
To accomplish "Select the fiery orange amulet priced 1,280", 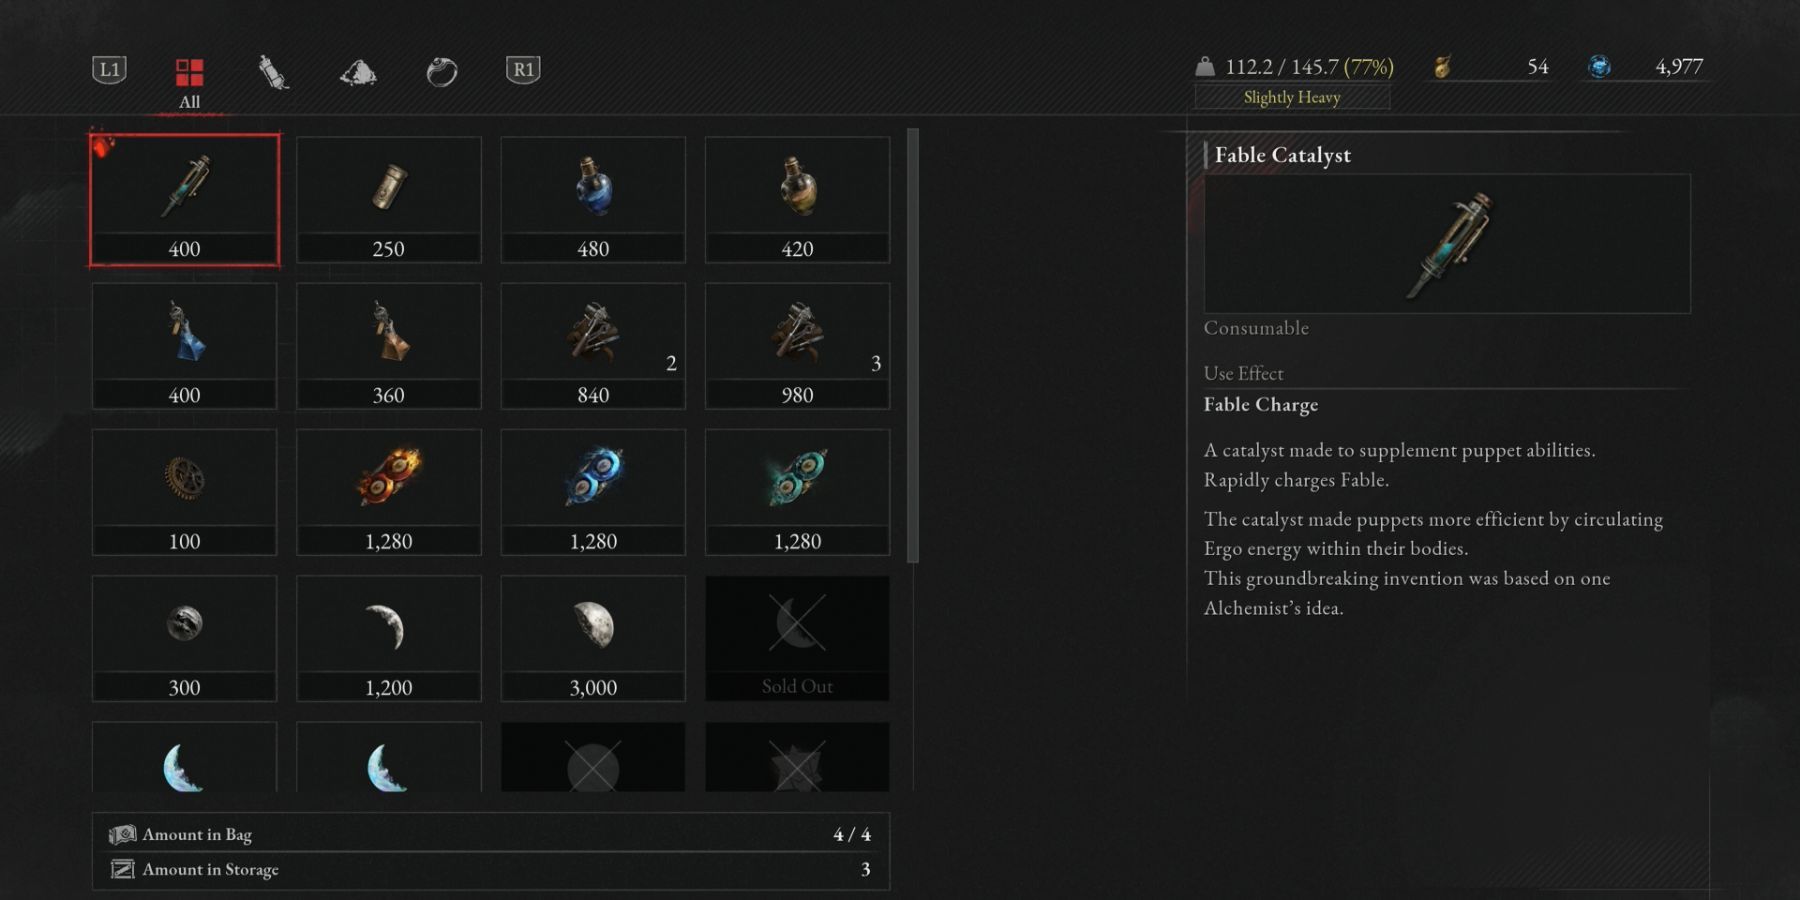I will pos(388,492).
